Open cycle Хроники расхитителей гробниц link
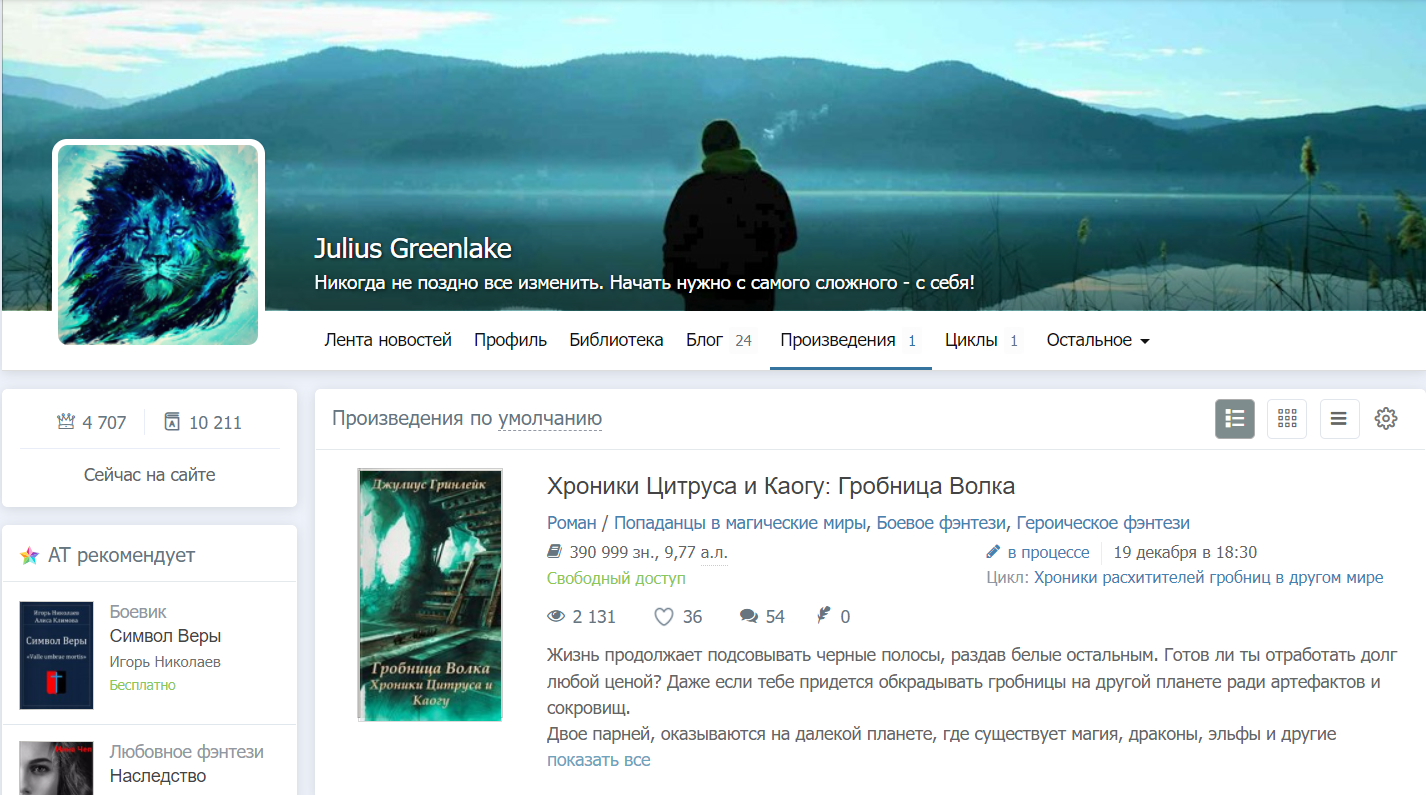The image size is (1426, 795). pos(1209,578)
